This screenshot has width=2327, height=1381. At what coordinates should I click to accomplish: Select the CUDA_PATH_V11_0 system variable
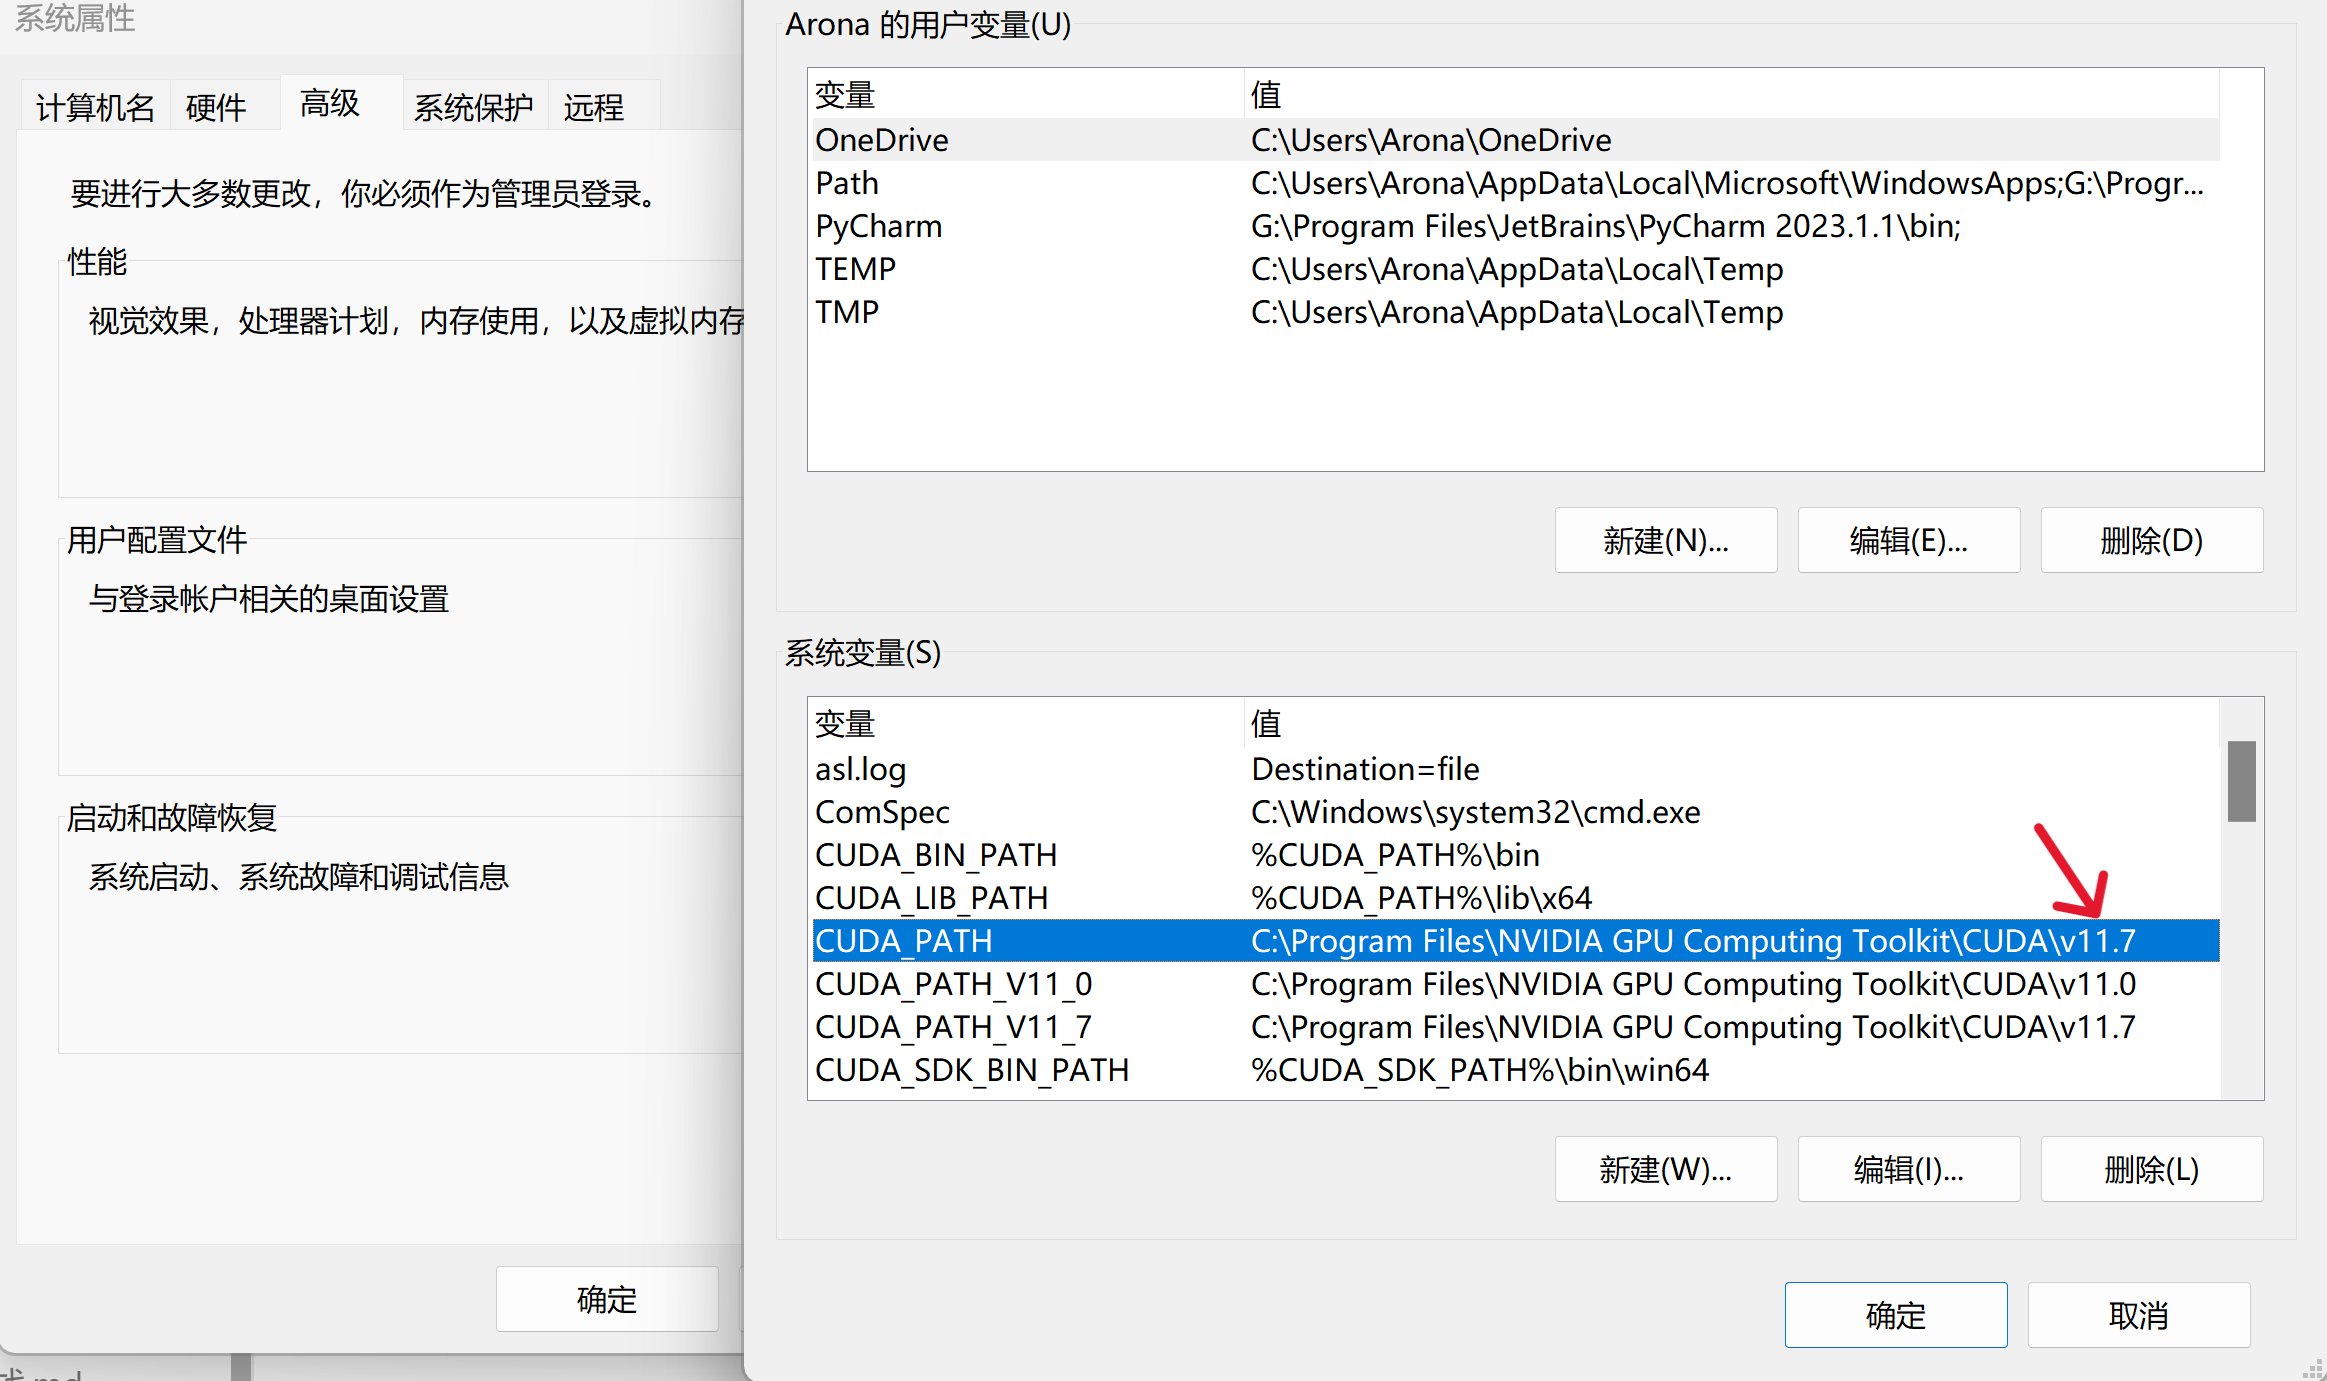coord(1516,984)
